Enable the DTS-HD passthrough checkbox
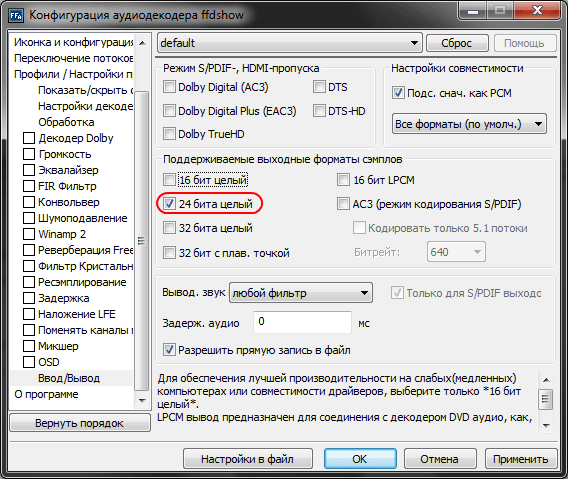 [319, 111]
